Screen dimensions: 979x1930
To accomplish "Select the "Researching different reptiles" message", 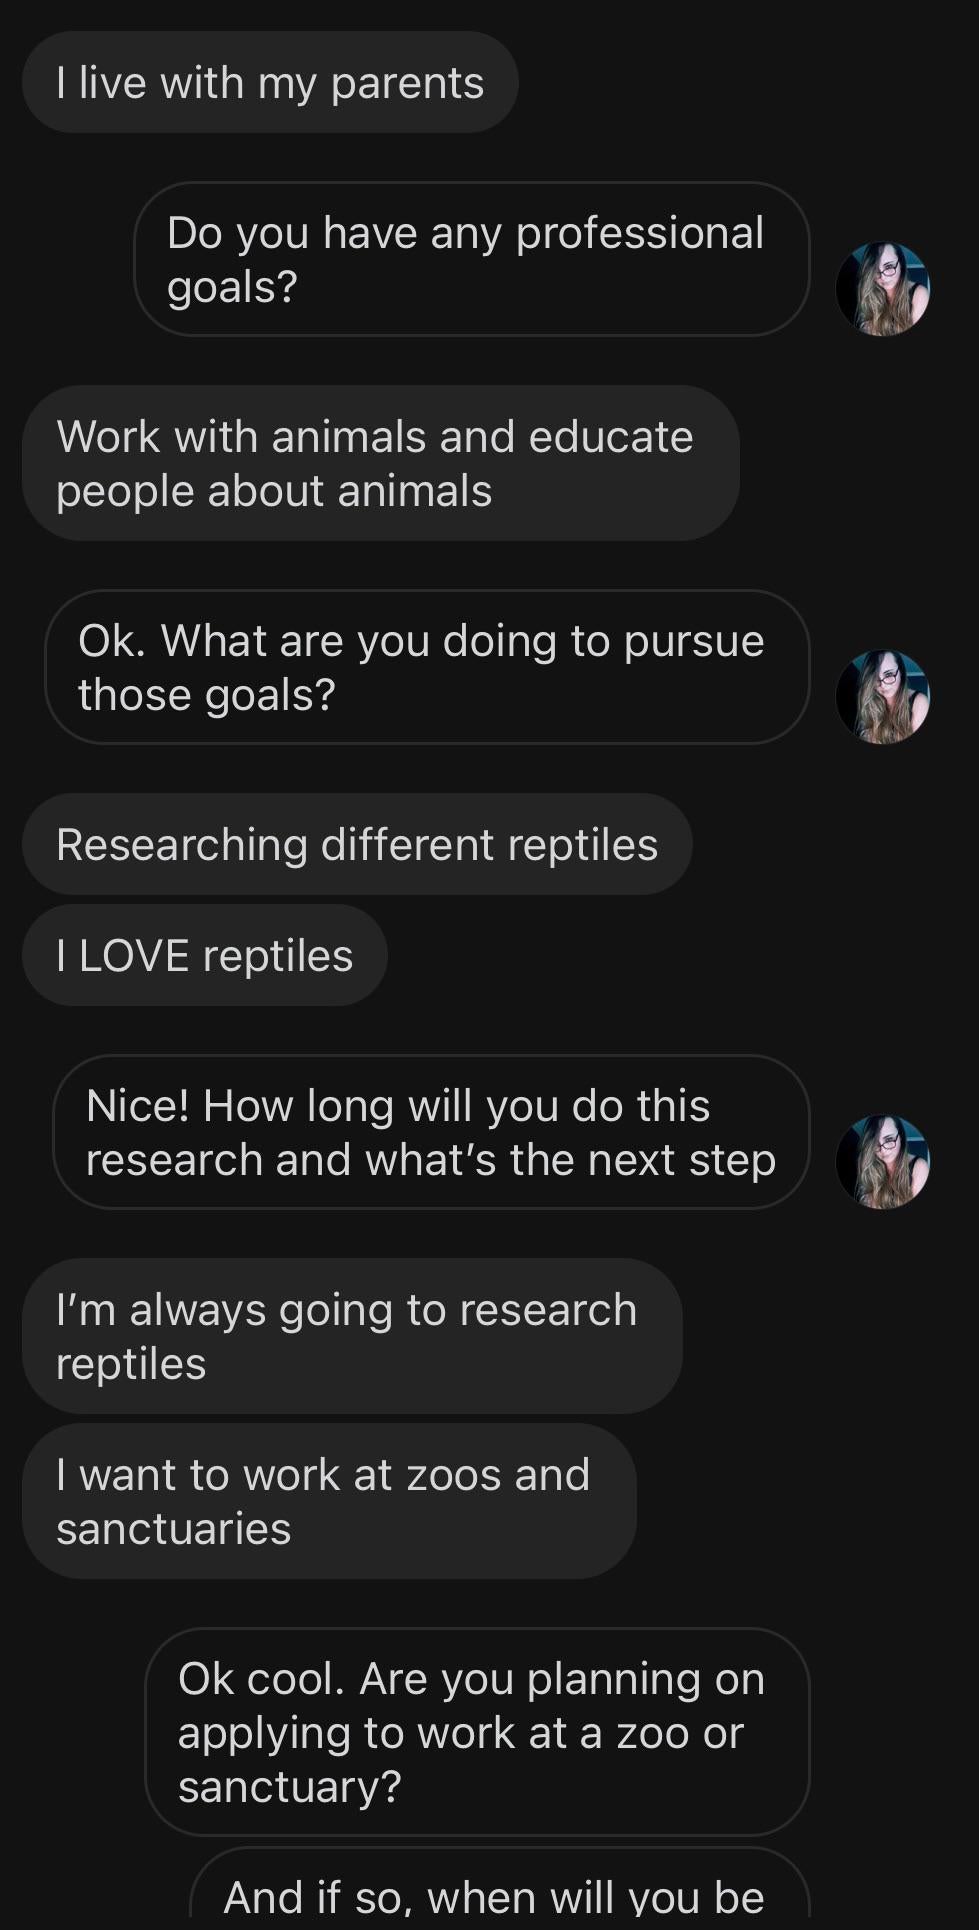I will pos(357,844).
